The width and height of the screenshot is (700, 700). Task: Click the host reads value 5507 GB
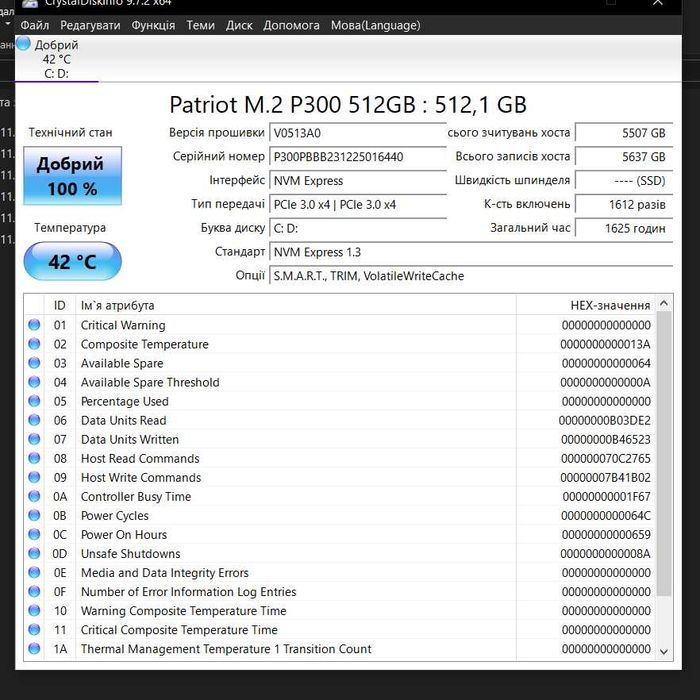coord(624,133)
